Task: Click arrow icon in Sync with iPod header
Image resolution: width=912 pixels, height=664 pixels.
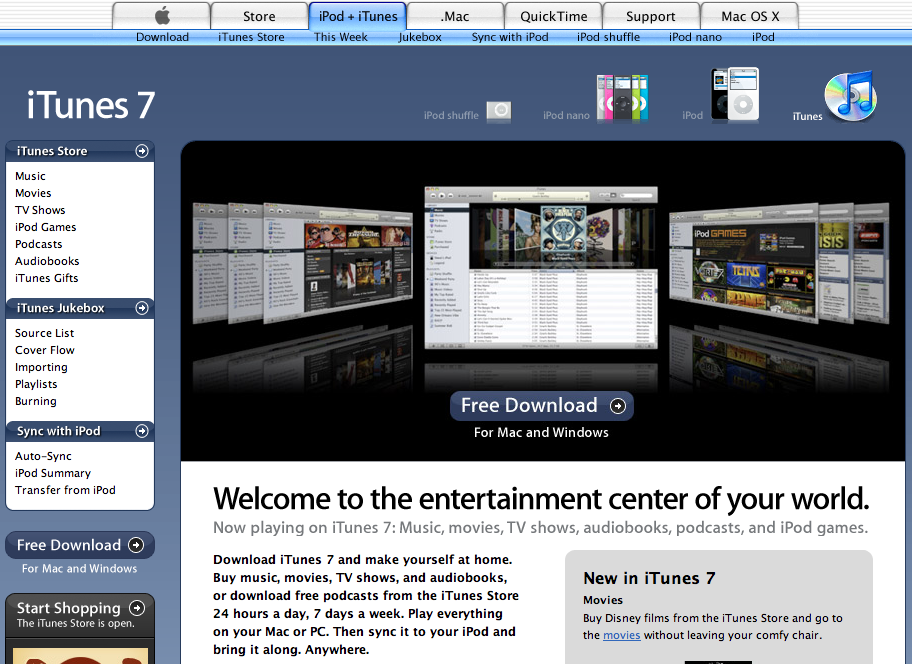Action: point(141,431)
